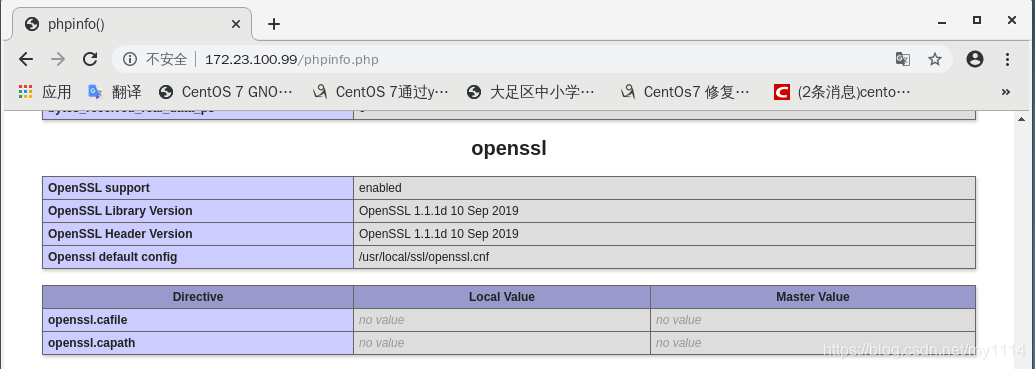Reload the phpinfo page
The height and width of the screenshot is (369, 1035).
tap(90, 59)
